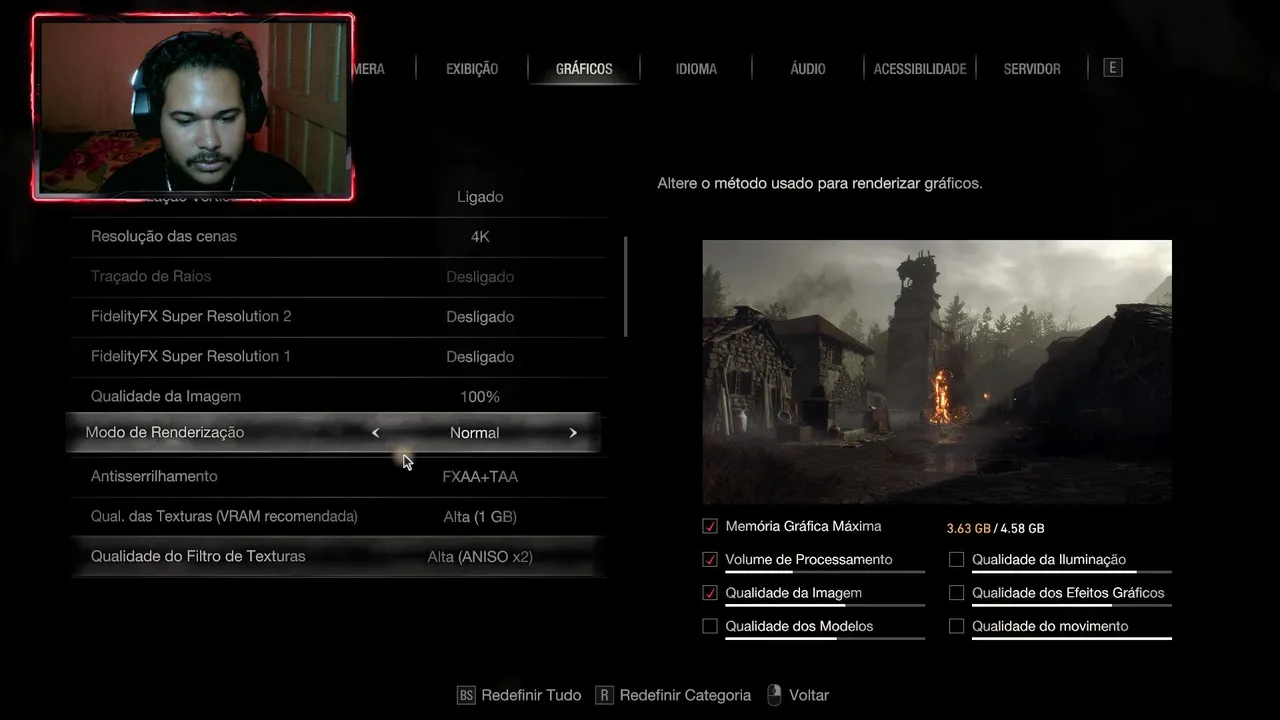The height and width of the screenshot is (720, 1280).
Task: Click the render method description text
Action: (820, 184)
